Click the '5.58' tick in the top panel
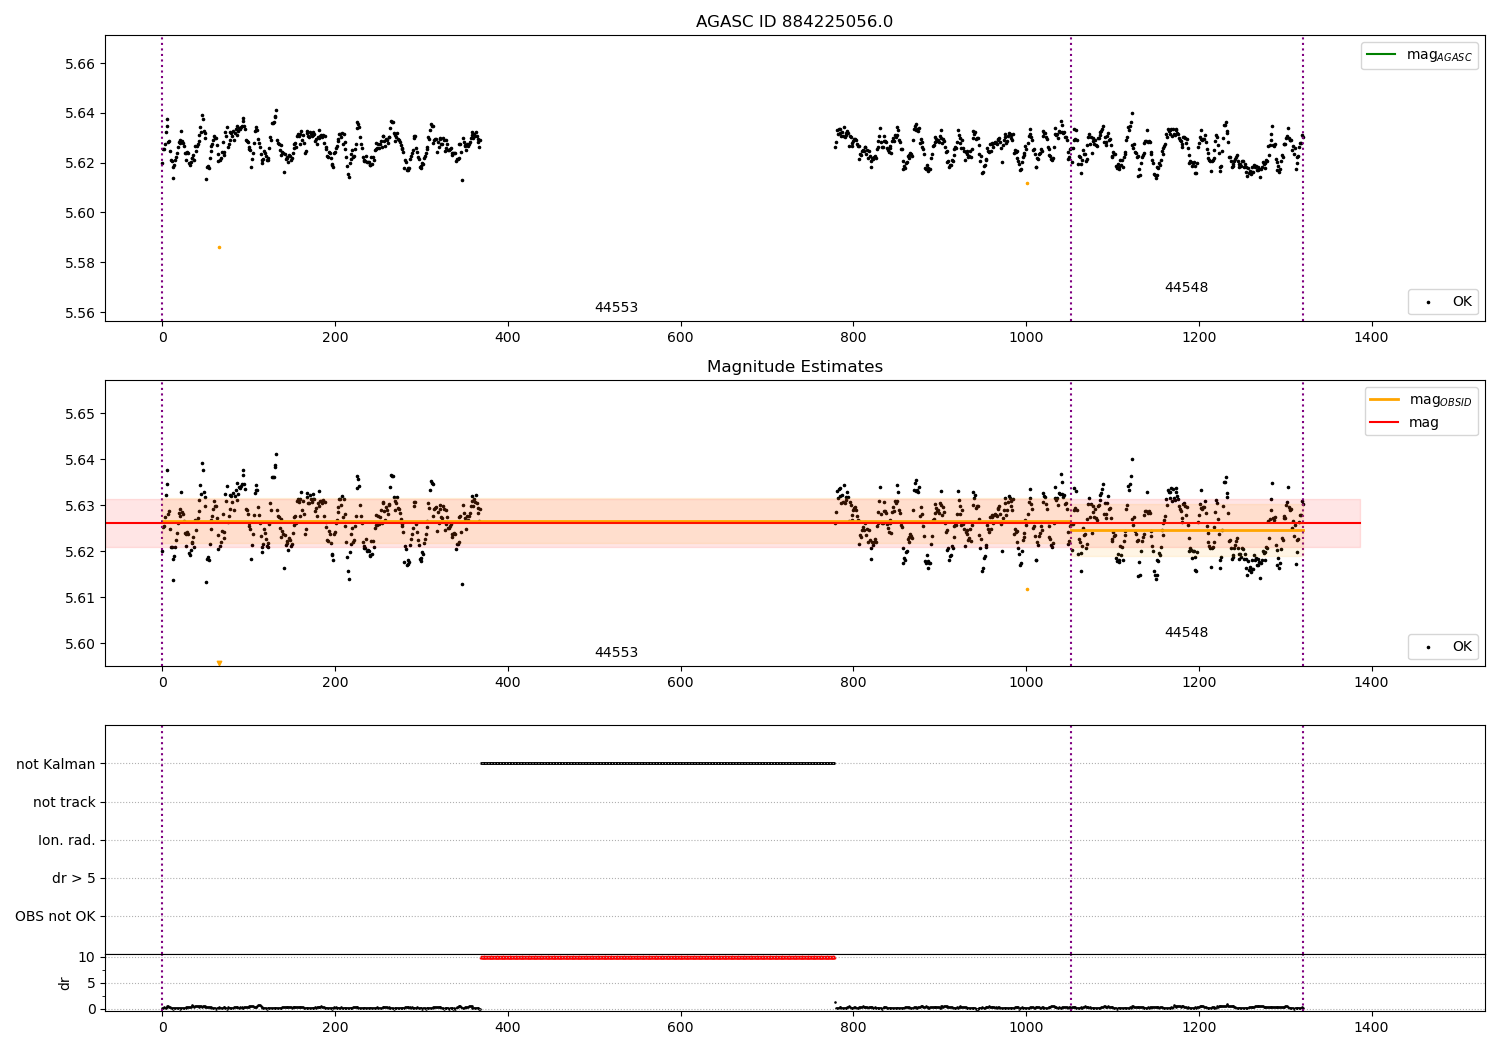The height and width of the screenshot is (1050, 1500). pyautogui.click(x=79, y=263)
